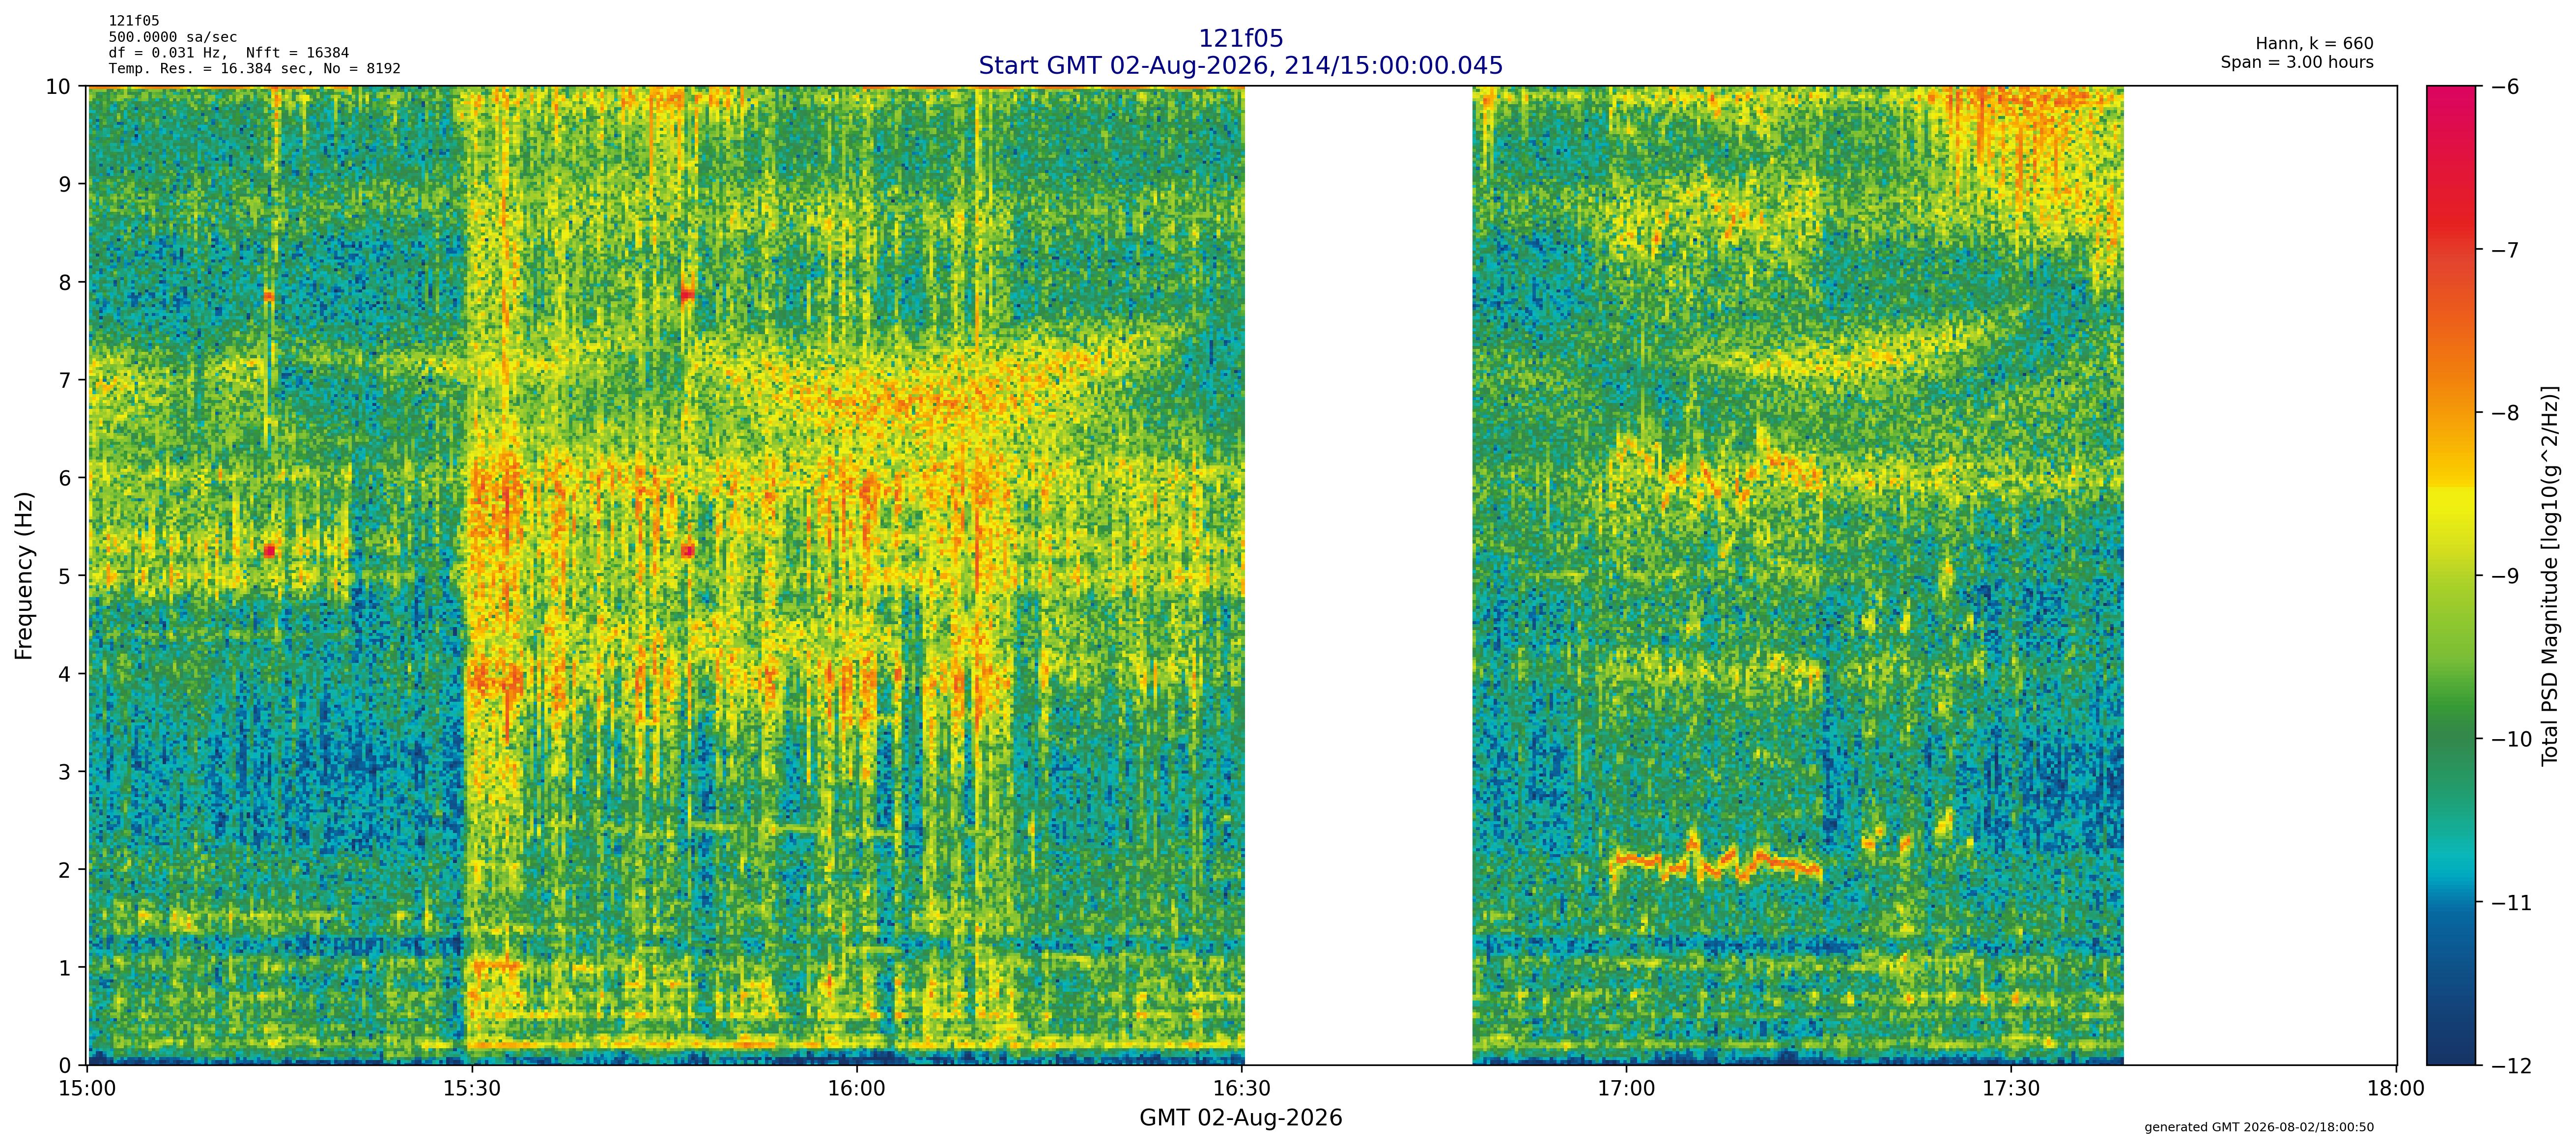
Task: Click the "15:00" time tick label
Action: (88, 1087)
